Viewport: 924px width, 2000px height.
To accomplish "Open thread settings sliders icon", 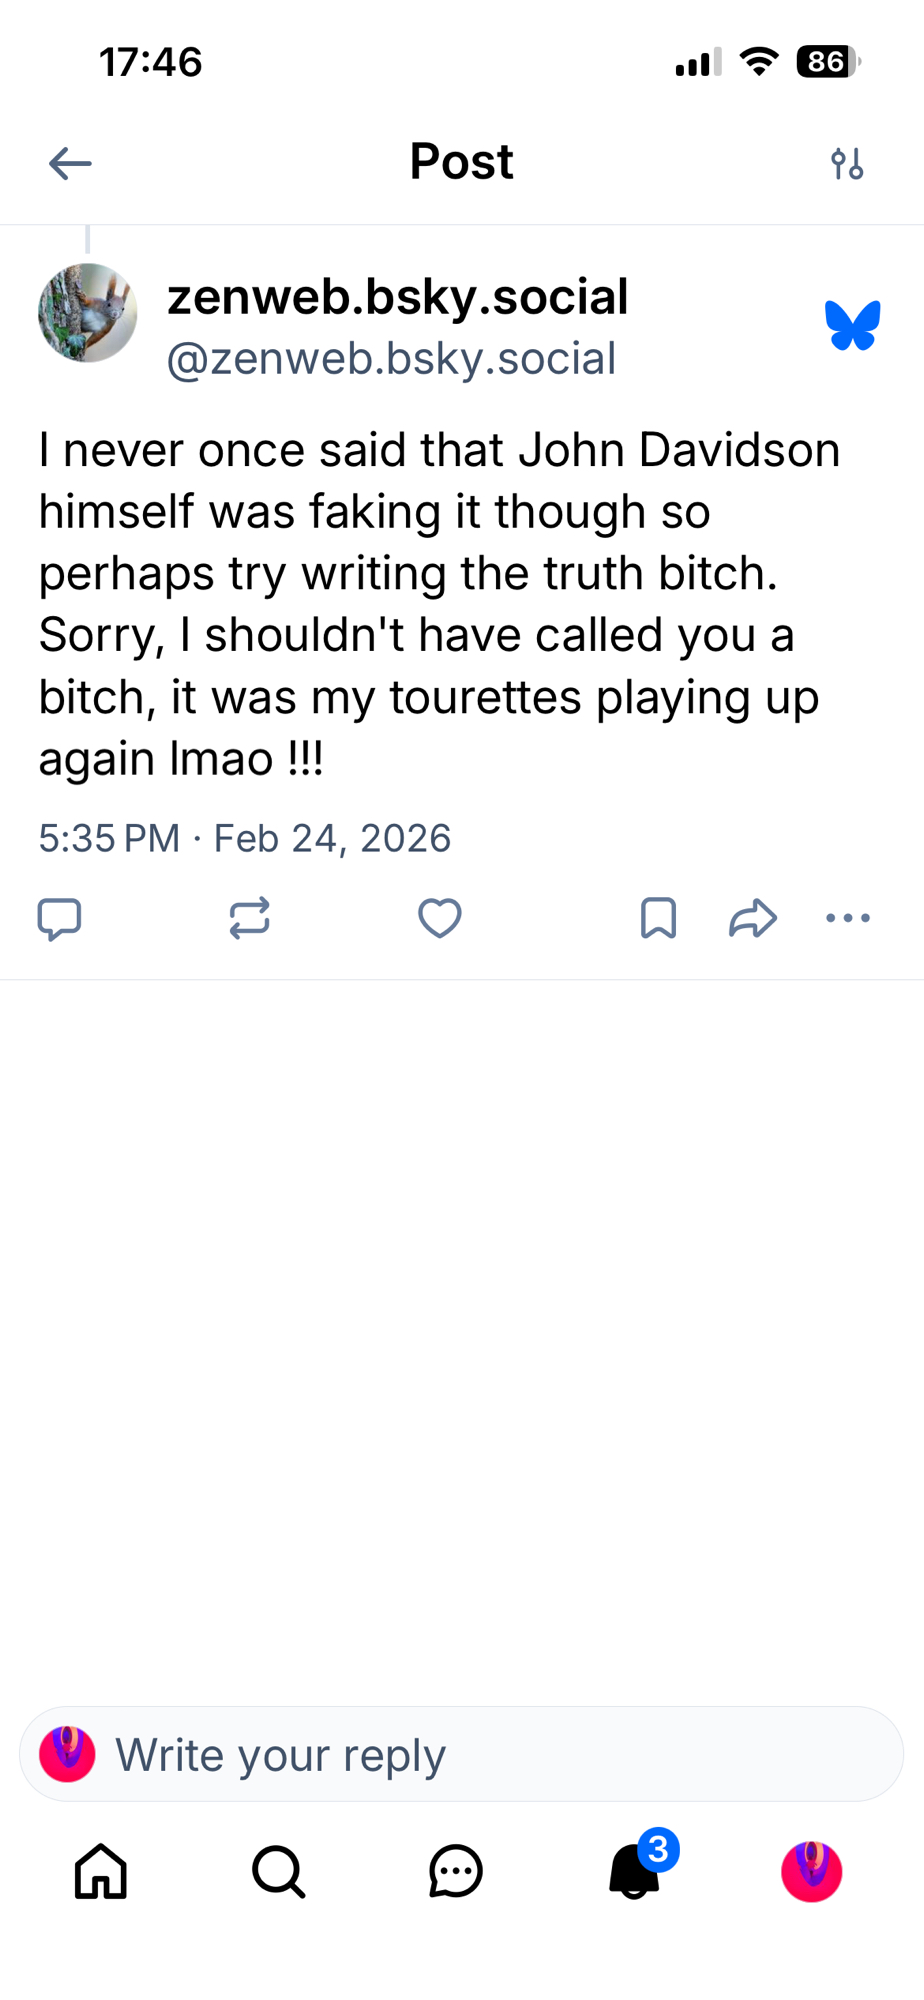I will coord(847,163).
